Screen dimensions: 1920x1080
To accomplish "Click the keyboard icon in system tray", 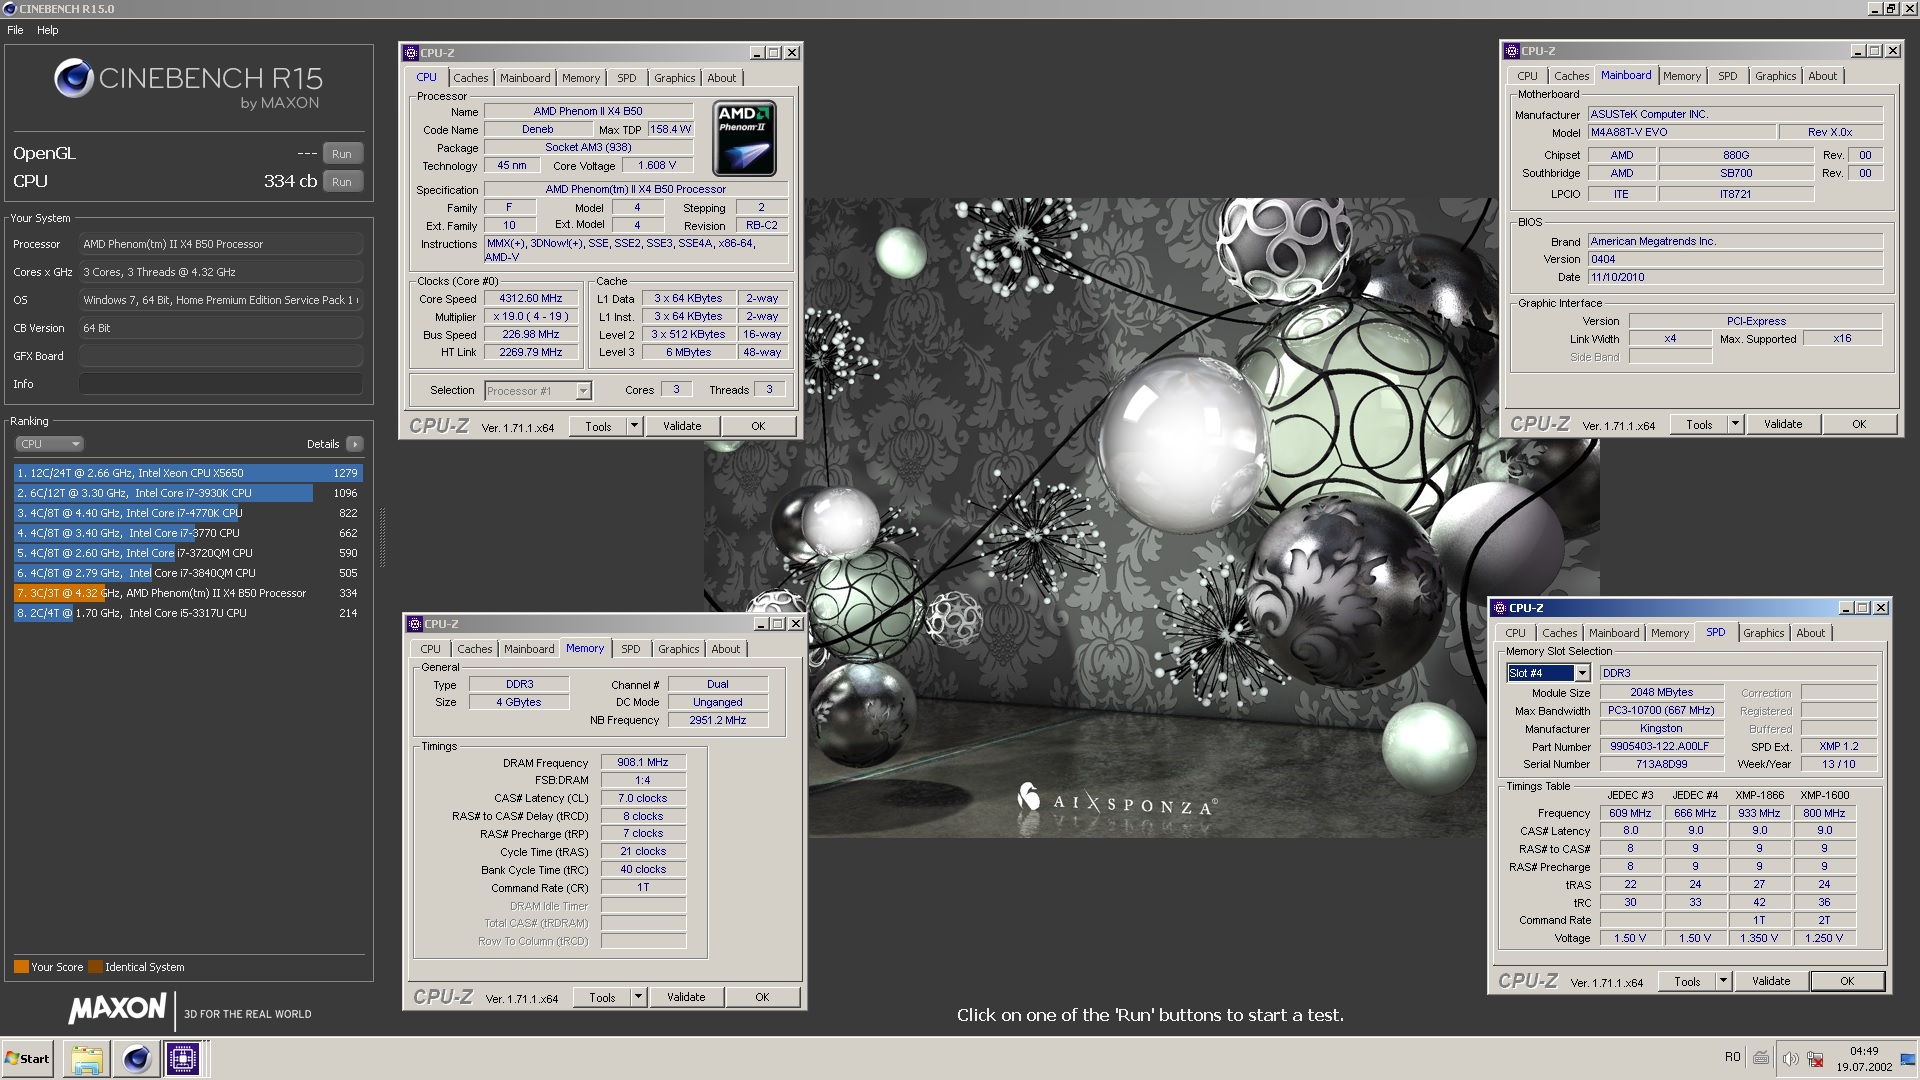I will coord(1761,1057).
